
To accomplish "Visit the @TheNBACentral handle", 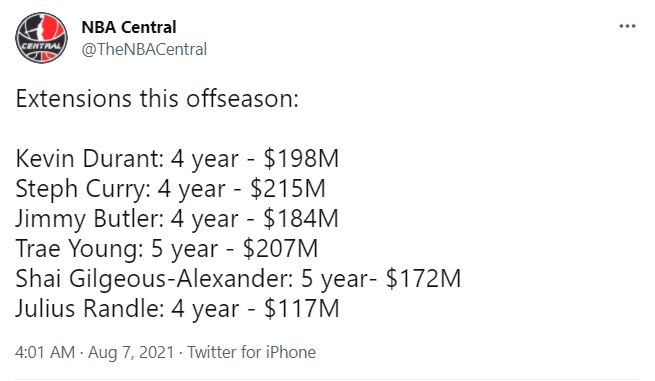I will tap(144, 49).
